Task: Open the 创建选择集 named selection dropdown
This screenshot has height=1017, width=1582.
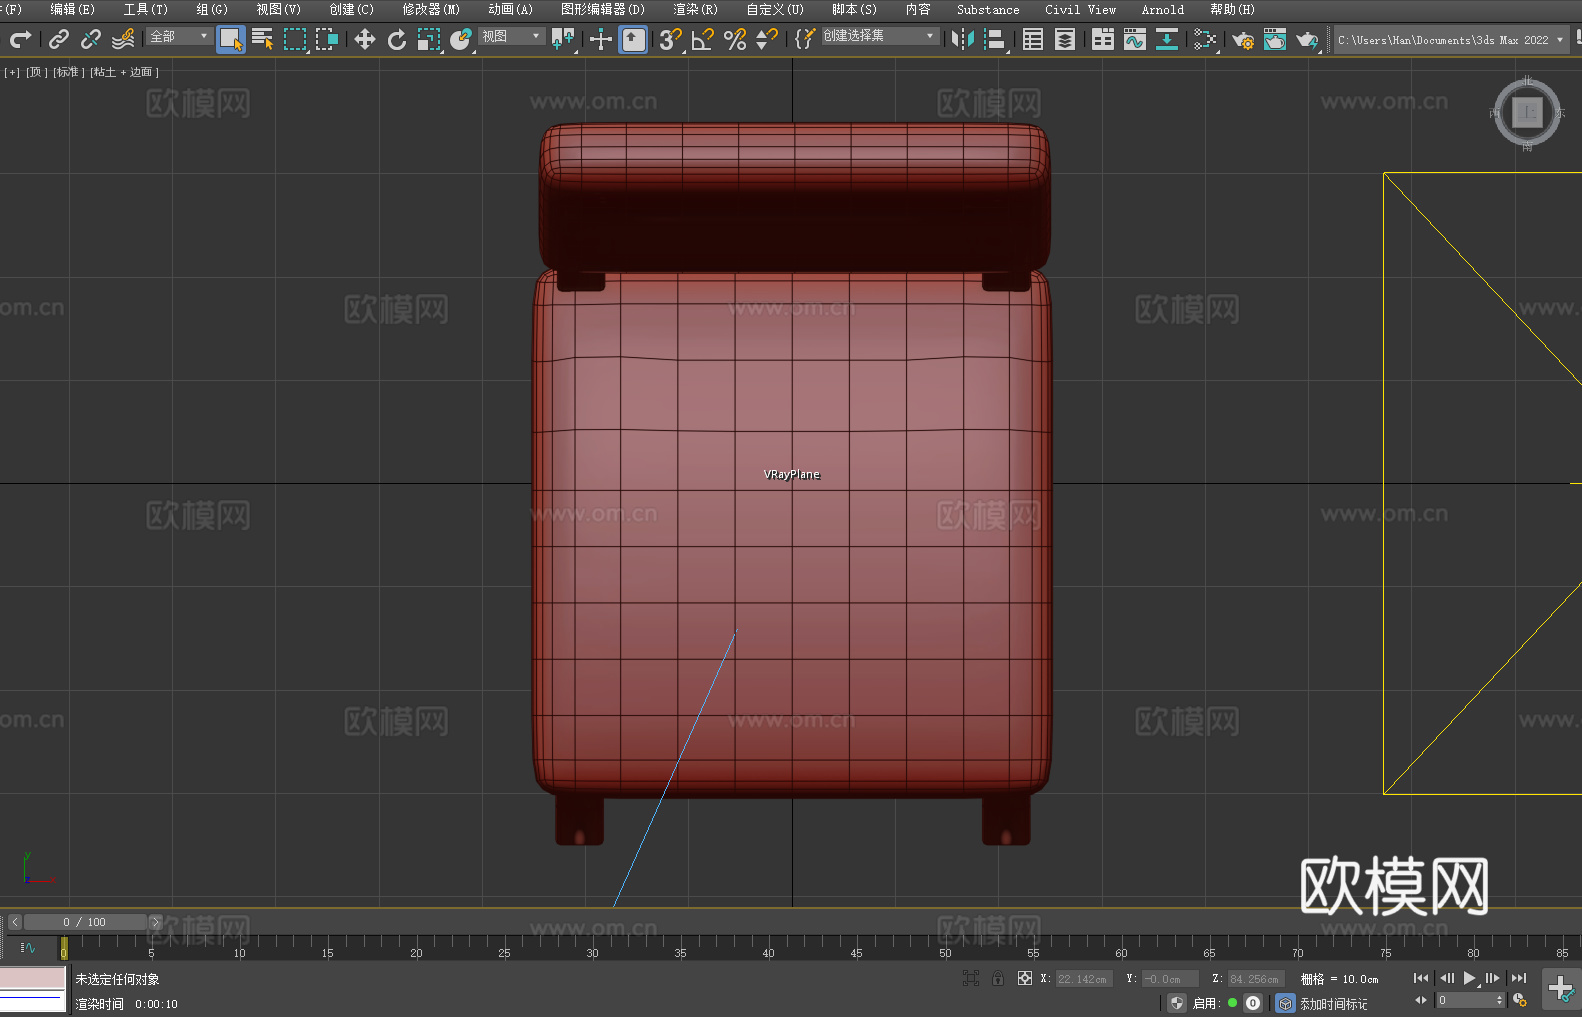Action: [880, 36]
